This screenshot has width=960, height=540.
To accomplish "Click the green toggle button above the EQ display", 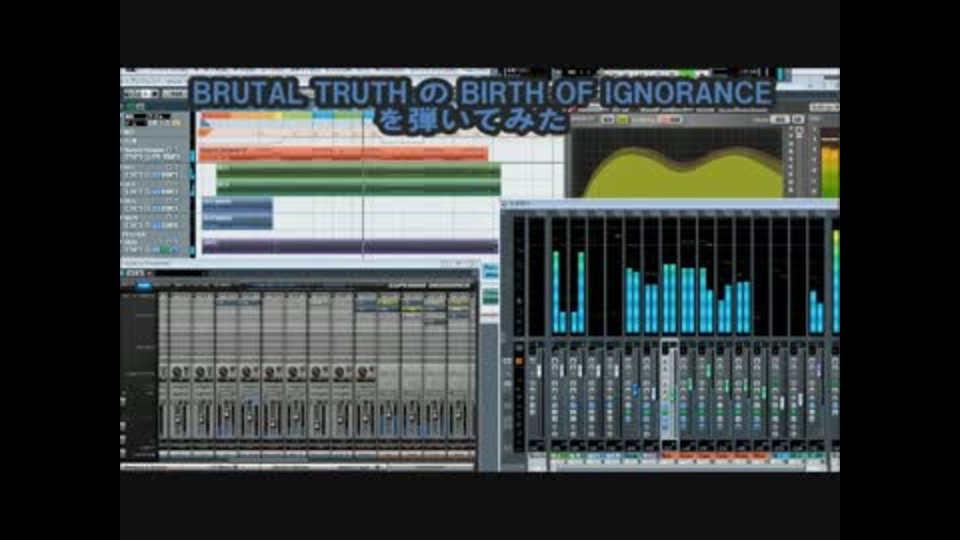I will click(623, 119).
